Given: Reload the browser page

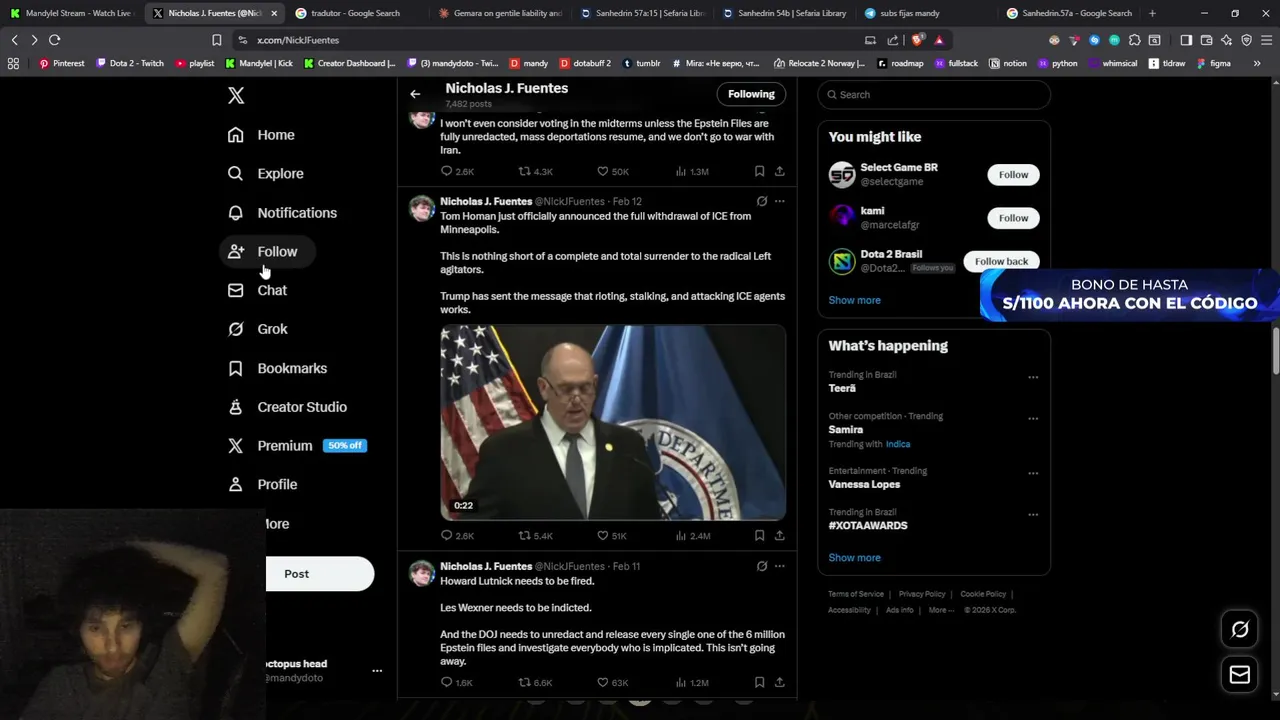Looking at the screenshot, I should [54, 40].
